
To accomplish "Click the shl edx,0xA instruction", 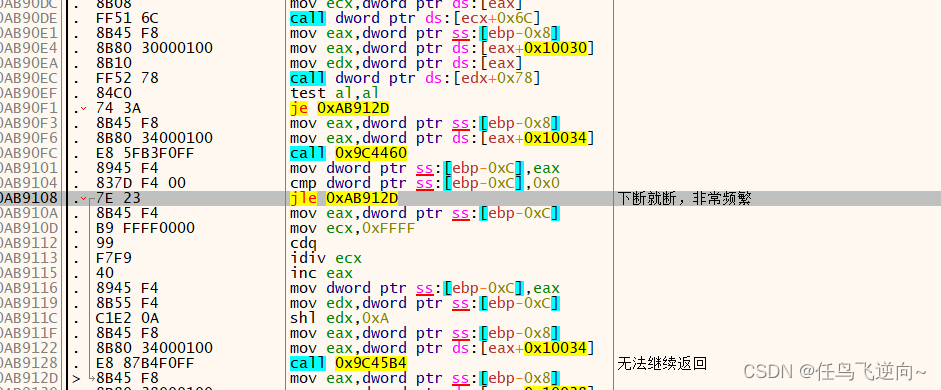I will pyautogui.click(x=341, y=319).
